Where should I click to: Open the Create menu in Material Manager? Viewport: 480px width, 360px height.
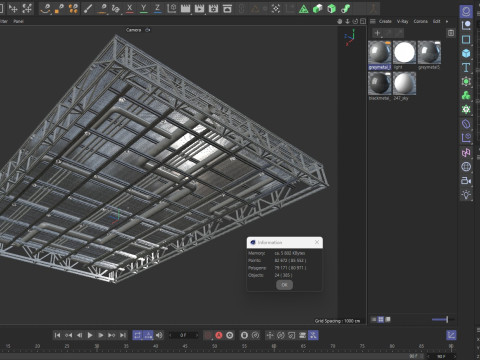385,21
